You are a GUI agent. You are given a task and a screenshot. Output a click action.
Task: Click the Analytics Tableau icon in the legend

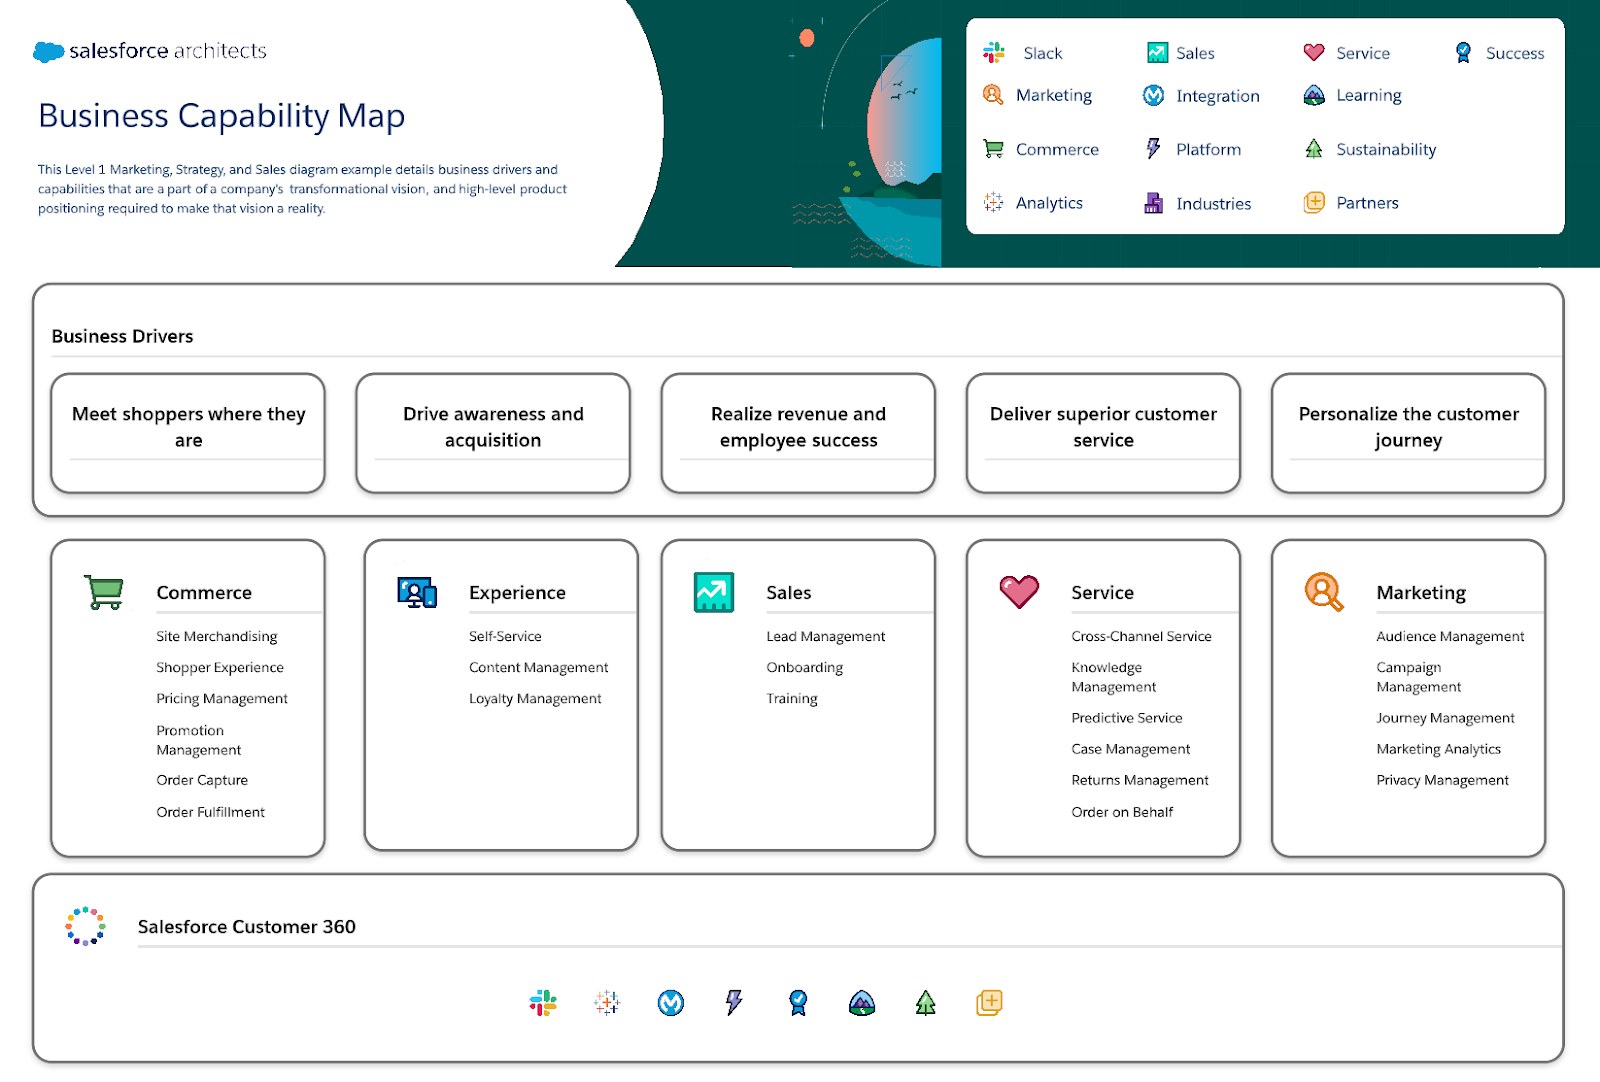tap(993, 202)
